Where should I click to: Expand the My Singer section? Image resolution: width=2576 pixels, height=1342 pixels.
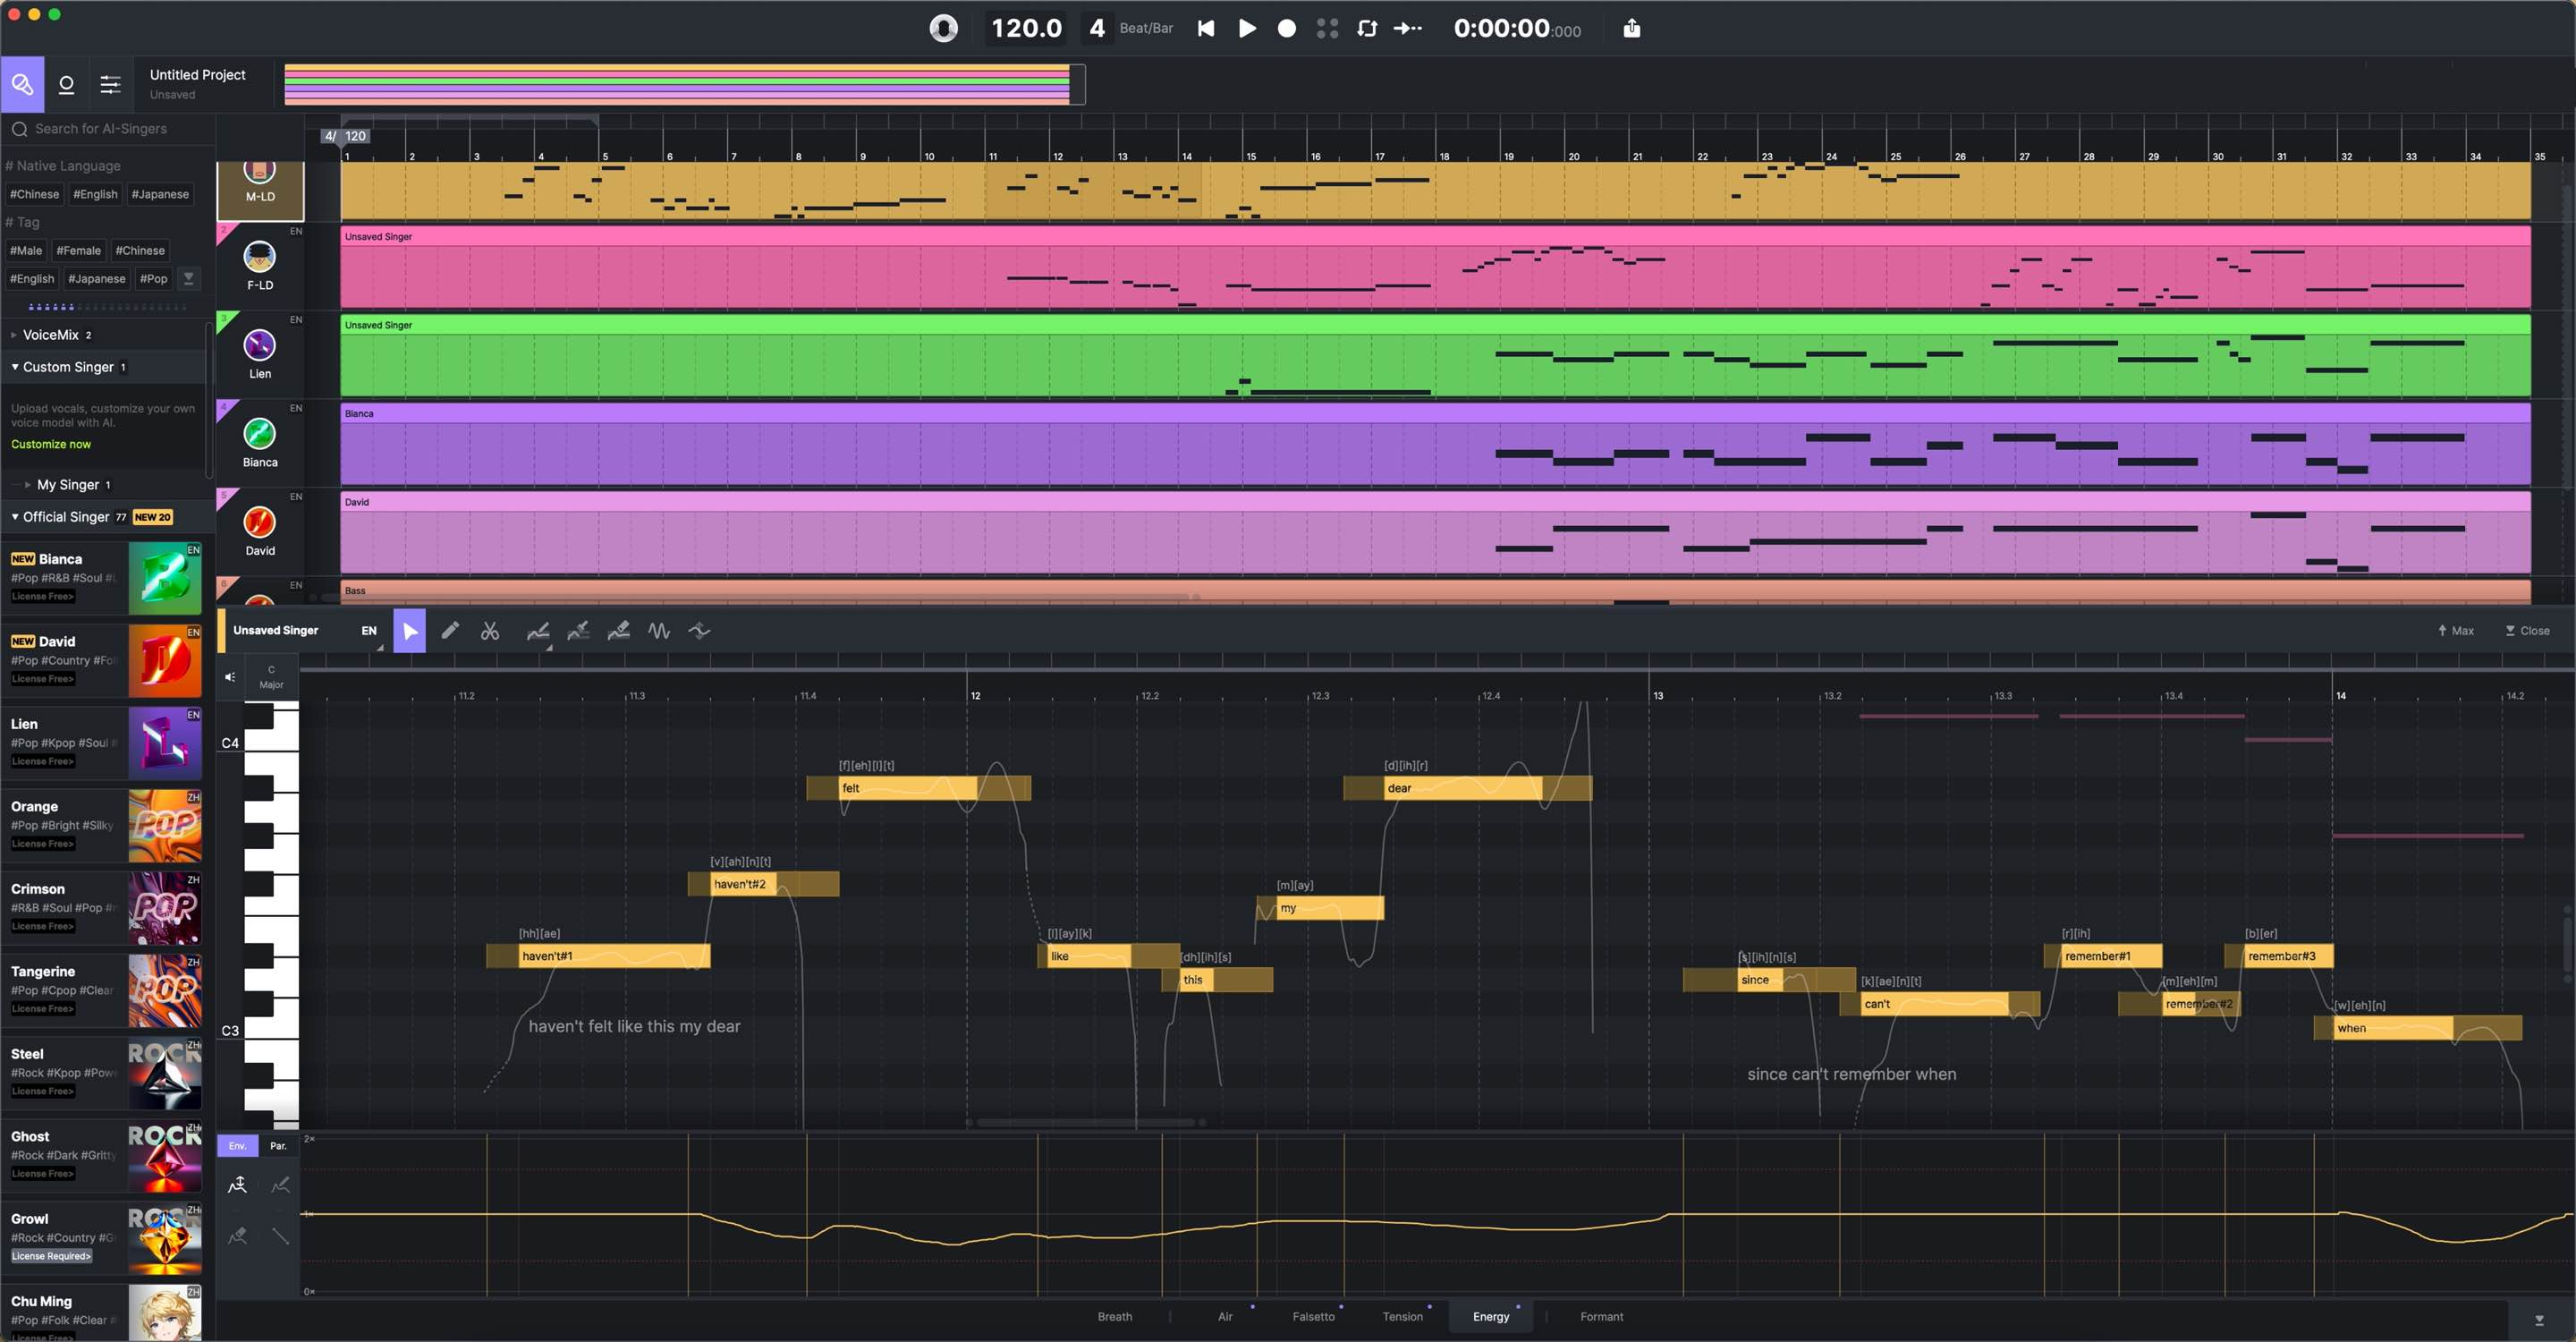28,485
